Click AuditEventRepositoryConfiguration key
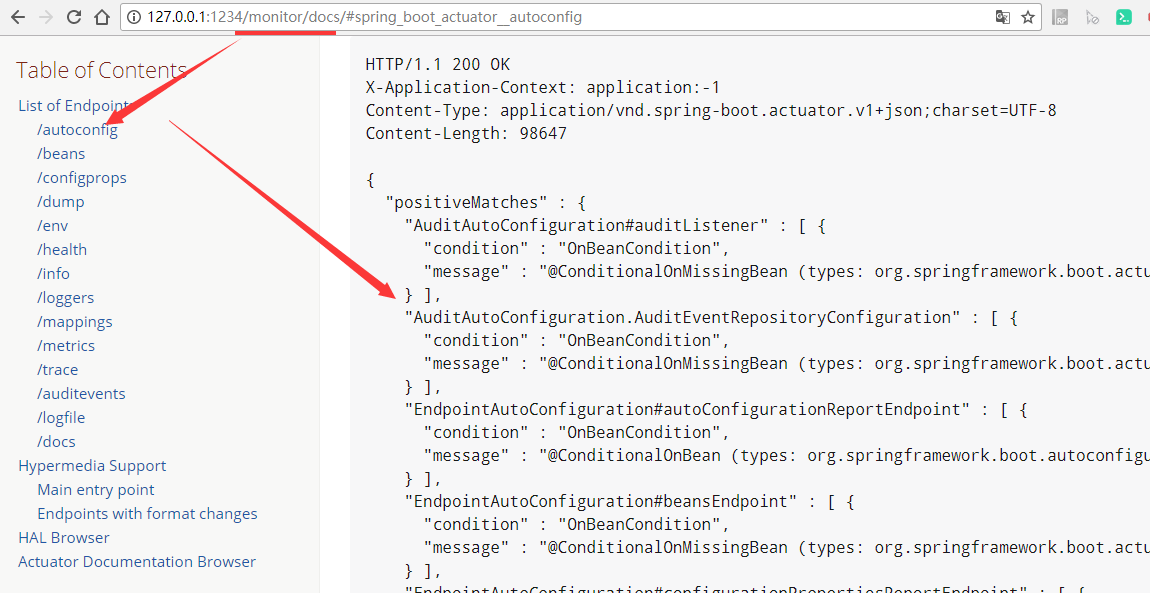Screen dimensions: 1150x593 click(x=683, y=317)
